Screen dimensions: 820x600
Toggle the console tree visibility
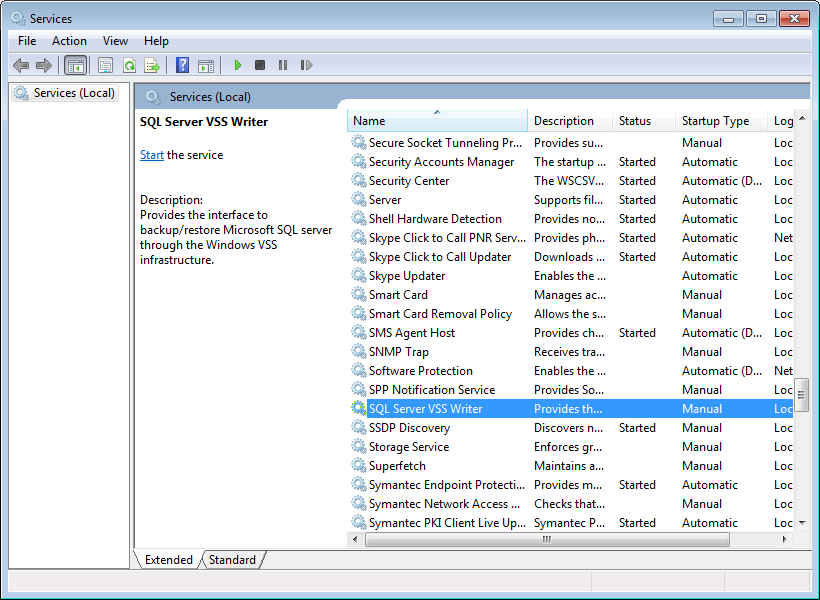(x=75, y=65)
